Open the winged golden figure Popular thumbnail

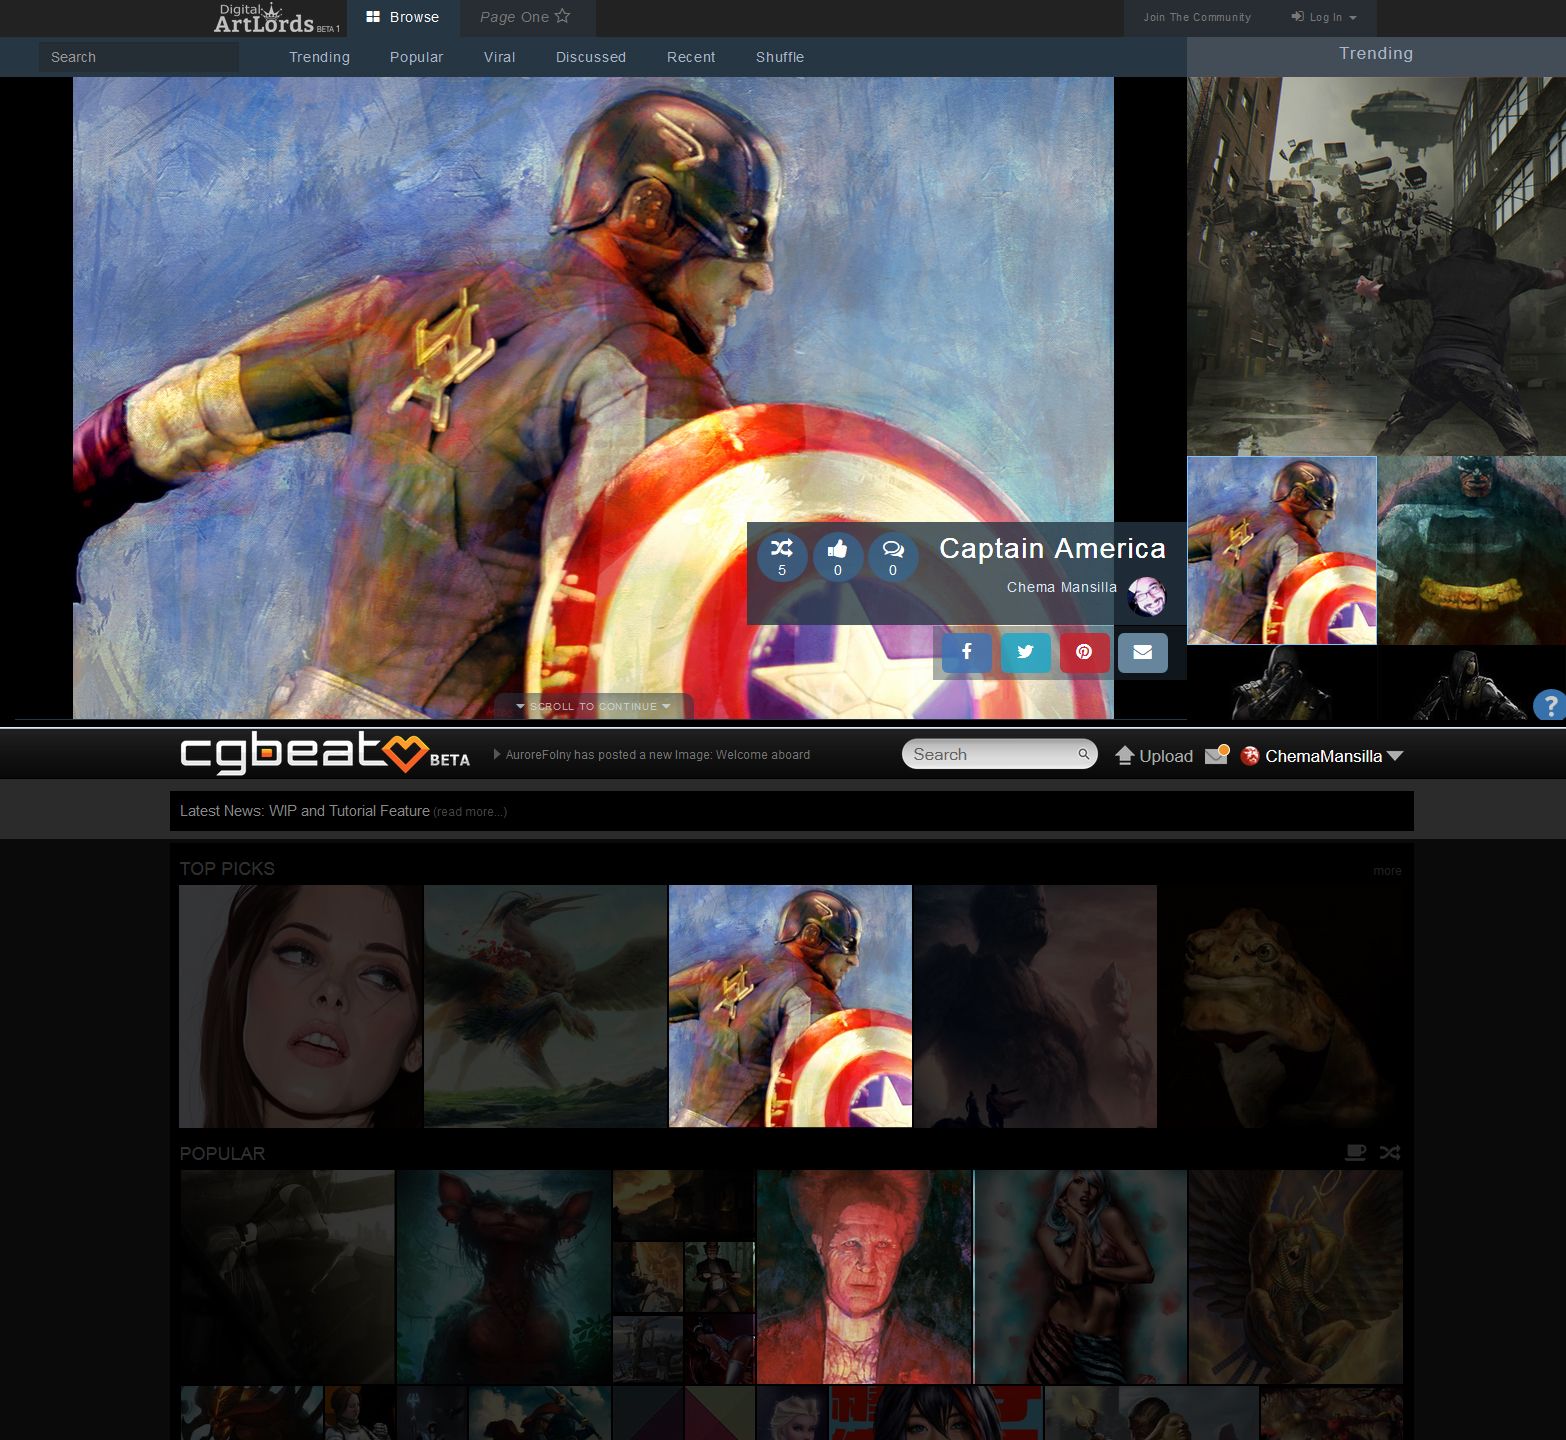pos(1296,1277)
